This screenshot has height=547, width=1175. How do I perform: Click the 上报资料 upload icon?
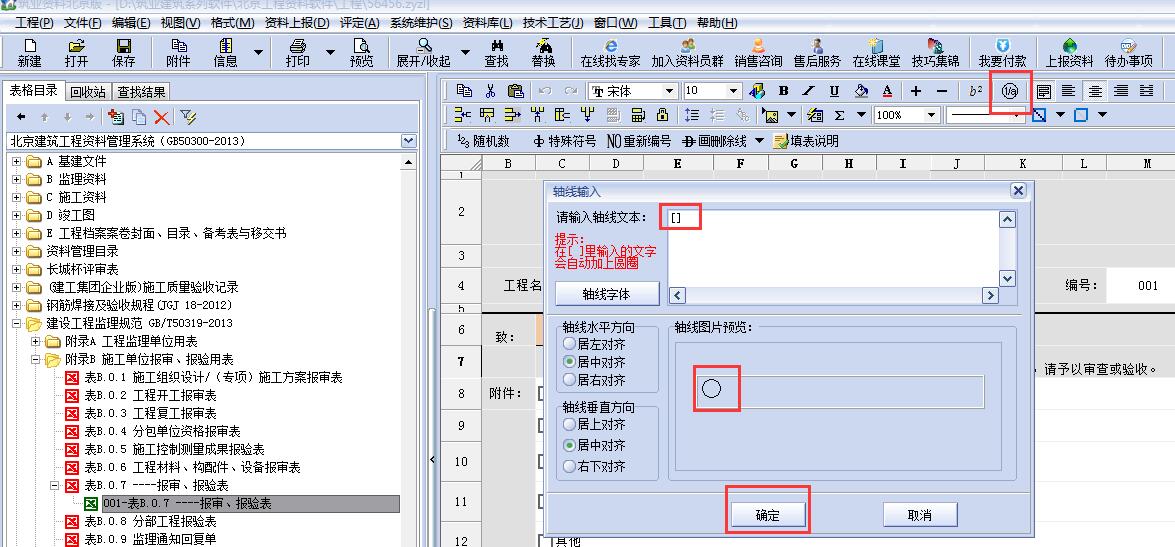pyautogui.click(x=1069, y=52)
